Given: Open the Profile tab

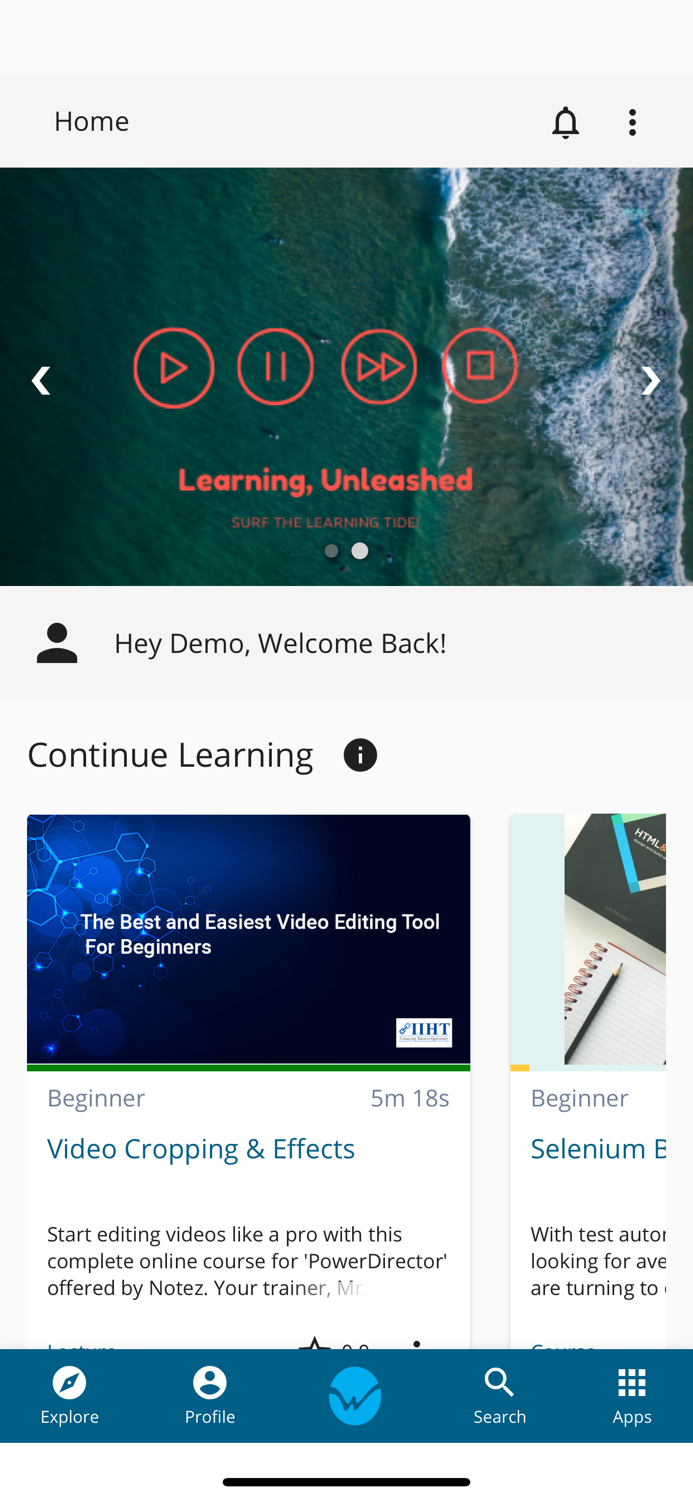Looking at the screenshot, I should click(210, 1396).
